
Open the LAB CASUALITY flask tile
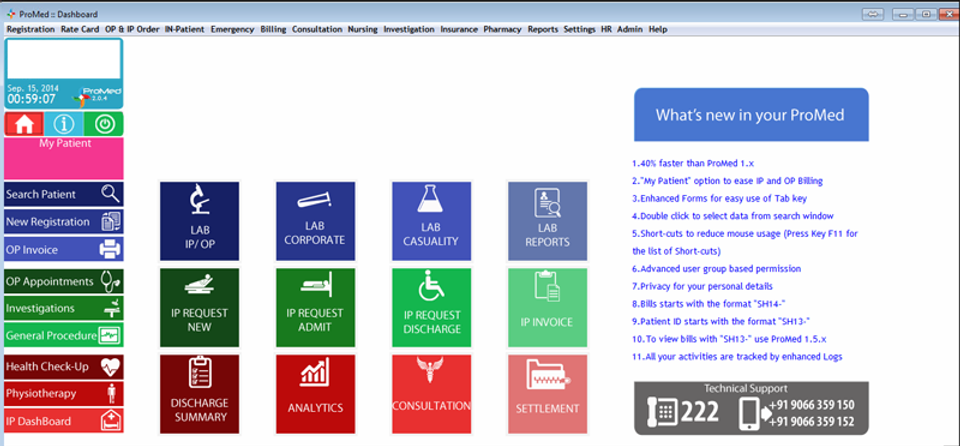tap(431, 221)
